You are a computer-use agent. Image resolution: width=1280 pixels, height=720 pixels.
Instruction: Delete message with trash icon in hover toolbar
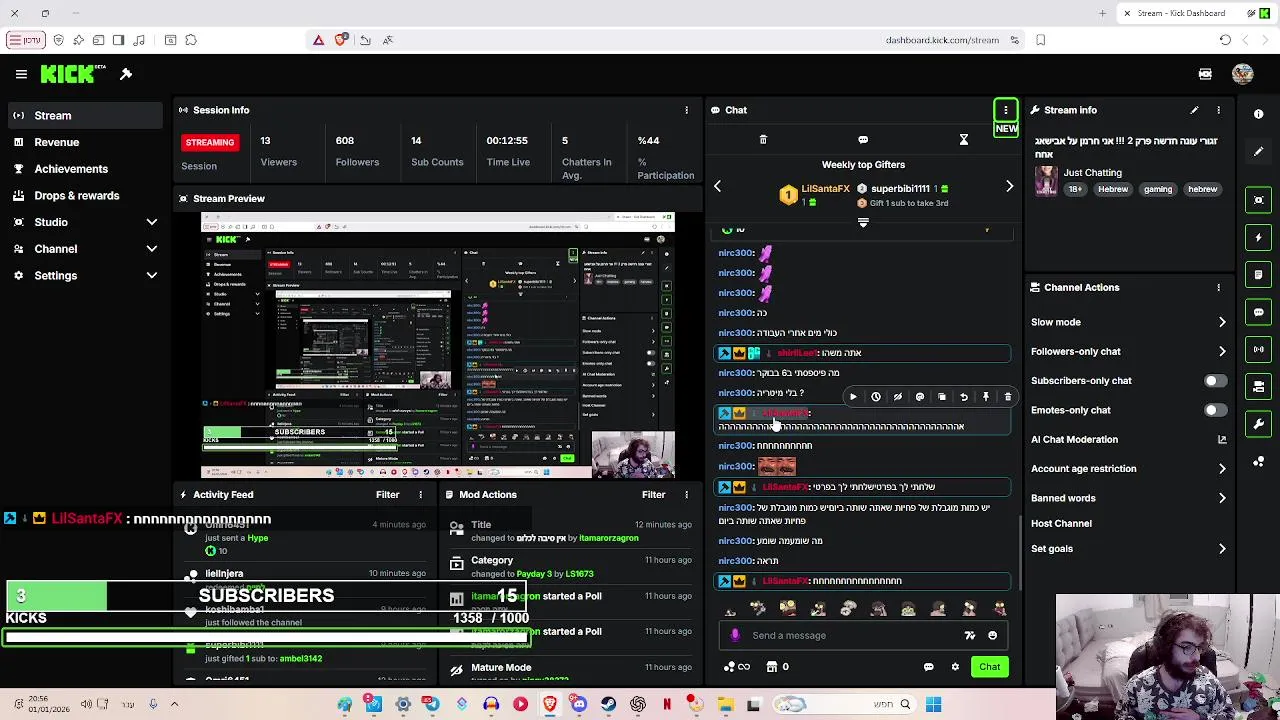pos(1008,397)
